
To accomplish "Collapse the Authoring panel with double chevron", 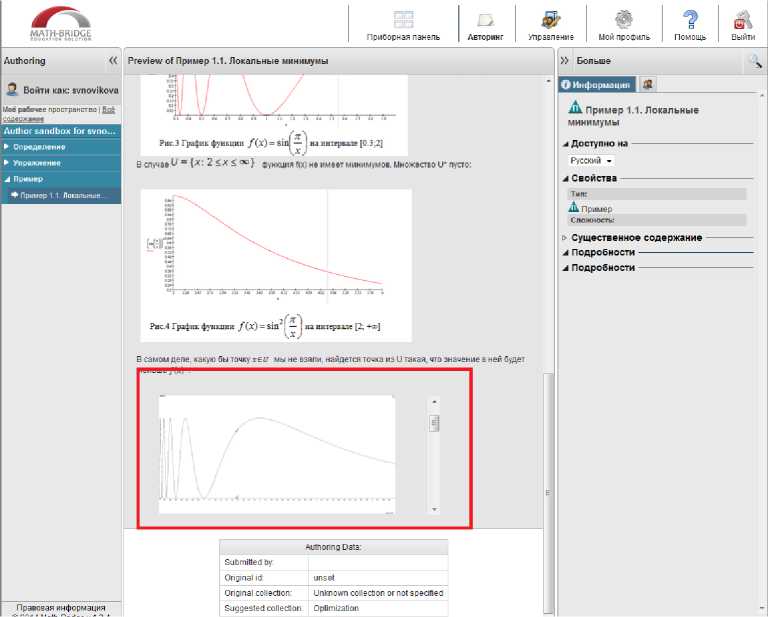I will point(113,61).
